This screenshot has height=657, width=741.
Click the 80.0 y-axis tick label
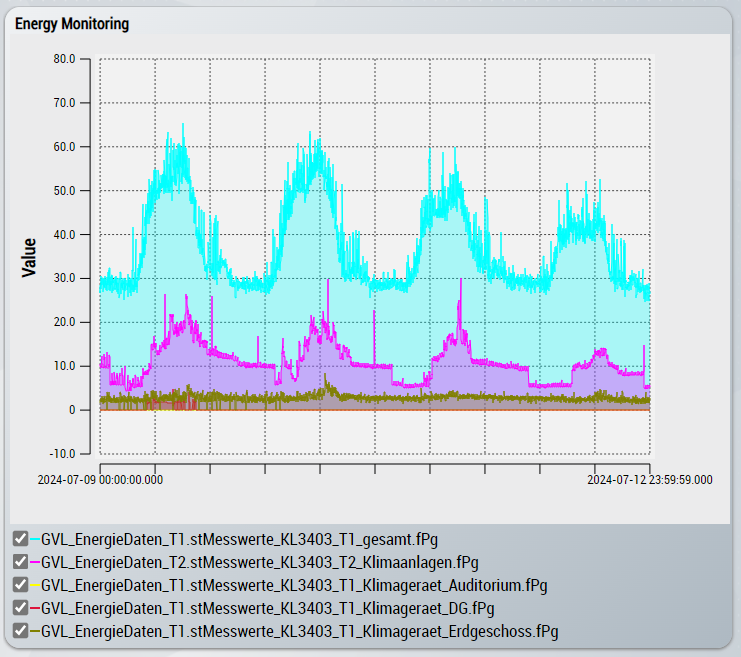click(64, 59)
